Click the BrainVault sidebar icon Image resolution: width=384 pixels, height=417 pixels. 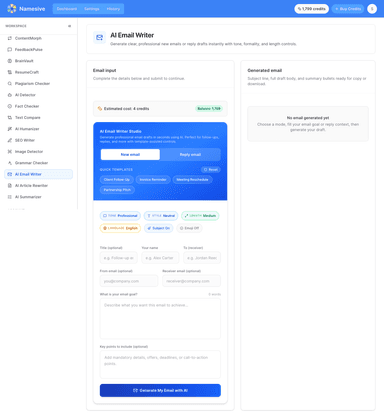coord(10,61)
